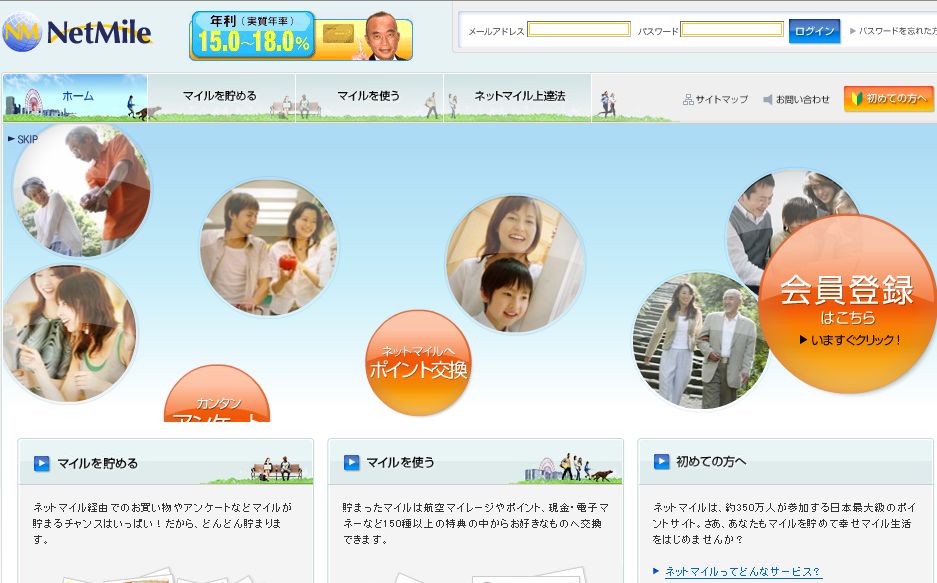Click the 初めての方へ panel heading
937x583 pixels.
711,462
